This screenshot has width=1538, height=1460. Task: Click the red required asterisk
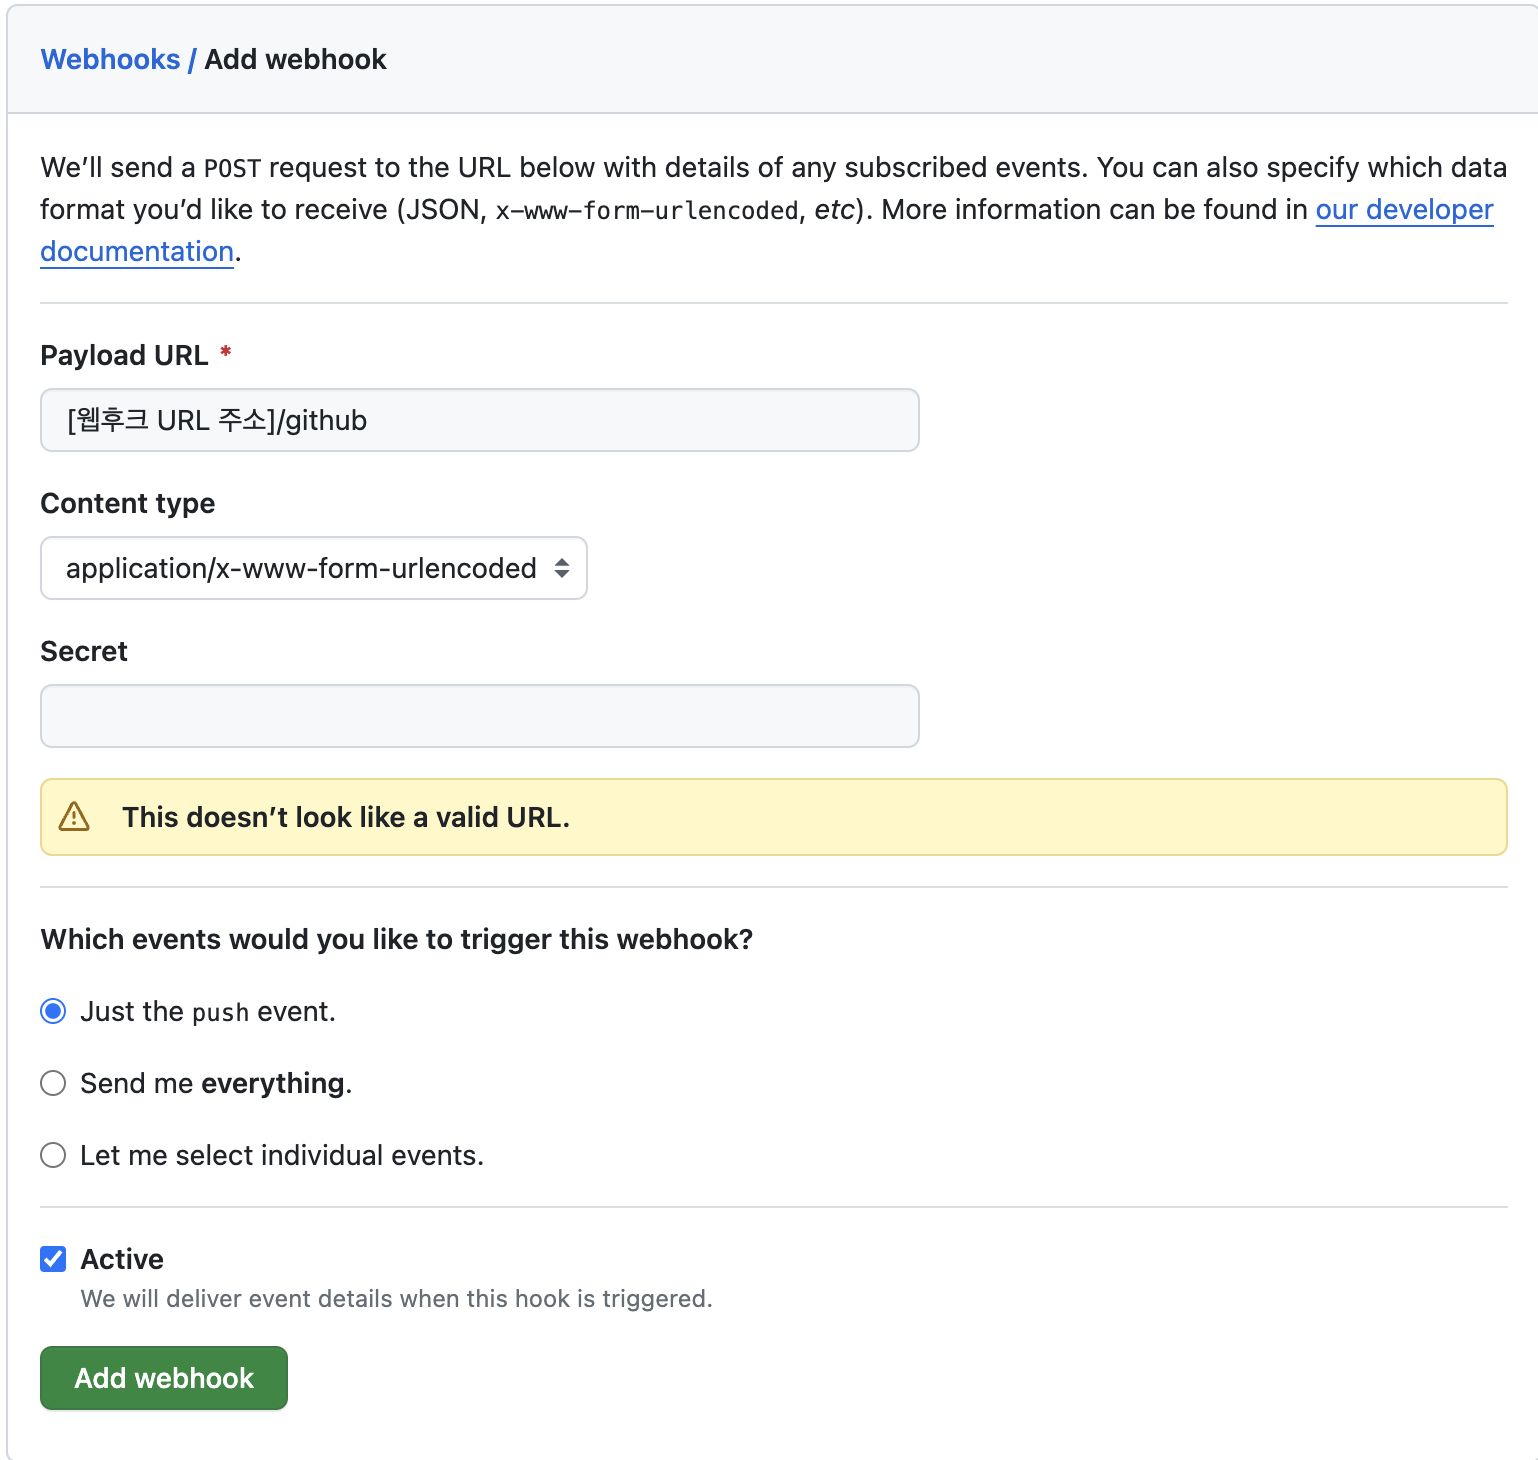[226, 353]
